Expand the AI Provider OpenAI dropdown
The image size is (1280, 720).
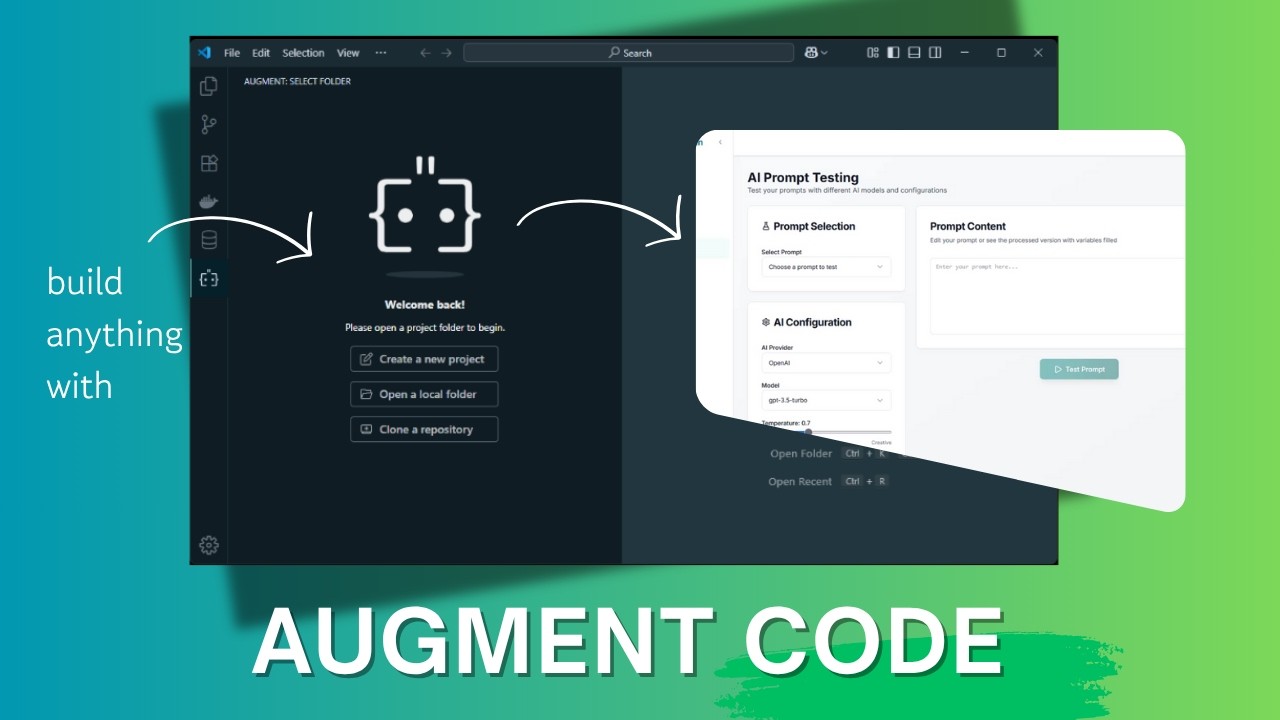825,363
